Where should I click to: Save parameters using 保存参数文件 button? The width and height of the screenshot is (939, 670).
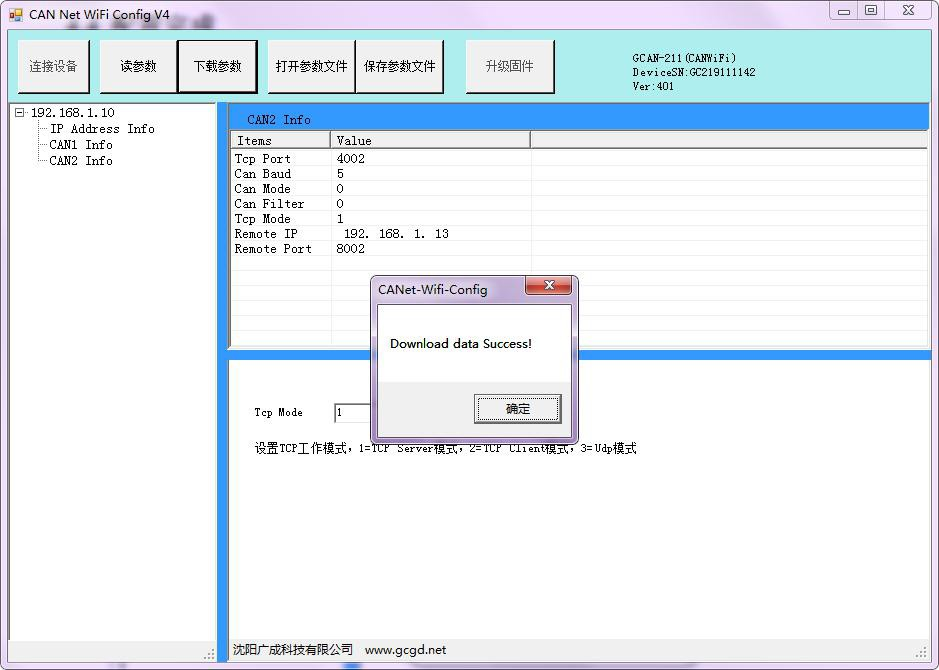399,67
